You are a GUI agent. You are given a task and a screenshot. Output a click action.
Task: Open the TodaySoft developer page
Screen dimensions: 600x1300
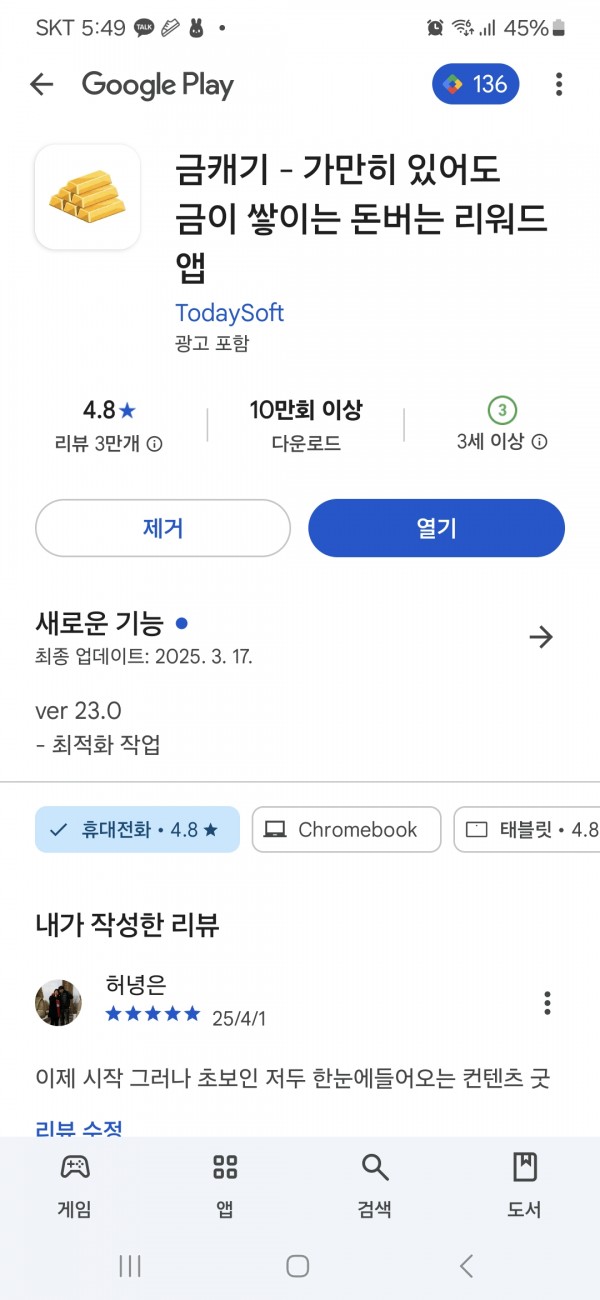click(x=229, y=312)
